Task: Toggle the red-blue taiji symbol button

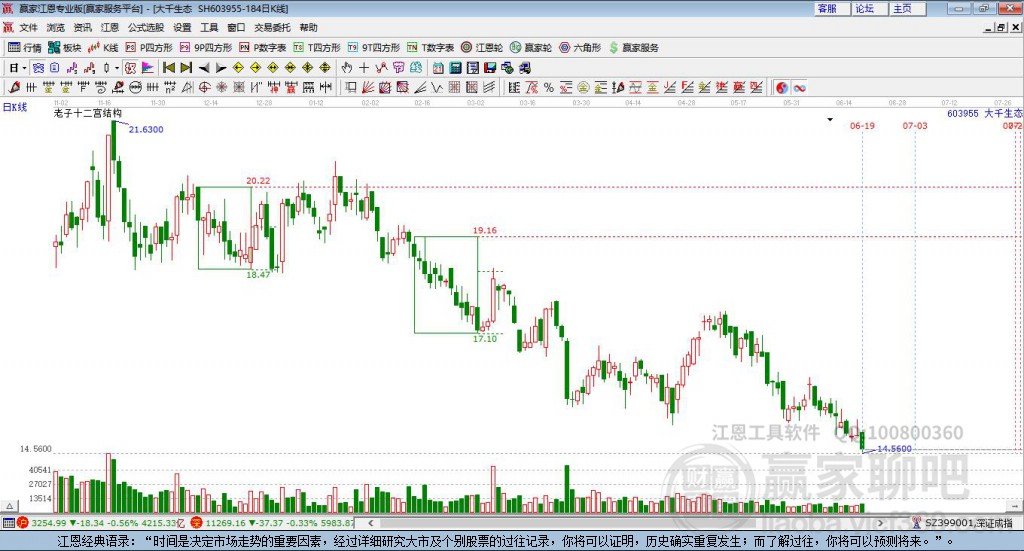Action: pos(782,87)
